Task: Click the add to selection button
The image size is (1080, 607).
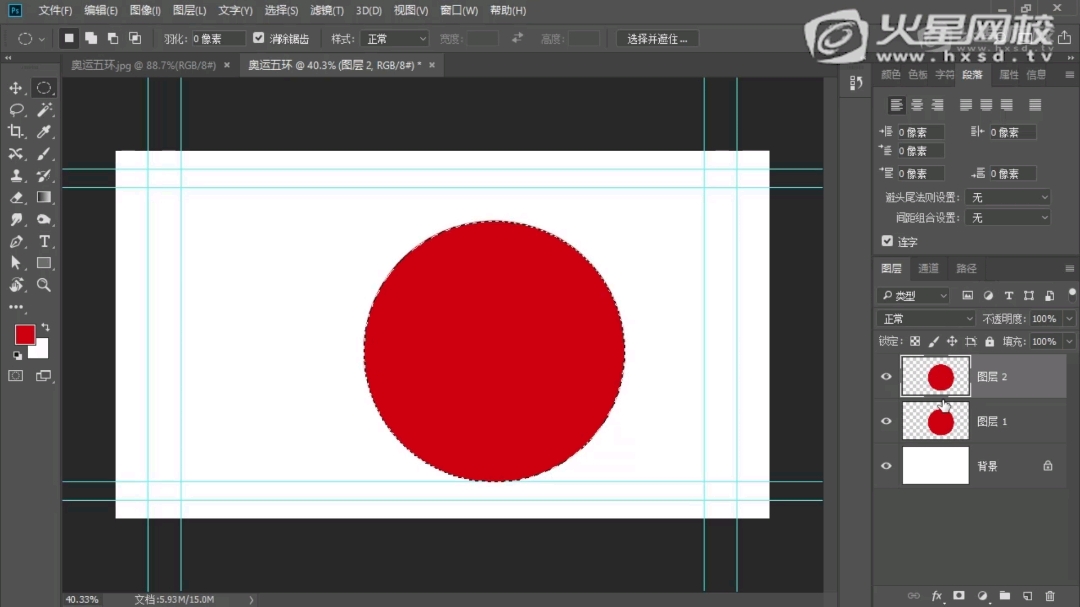Action: (x=91, y=39)
